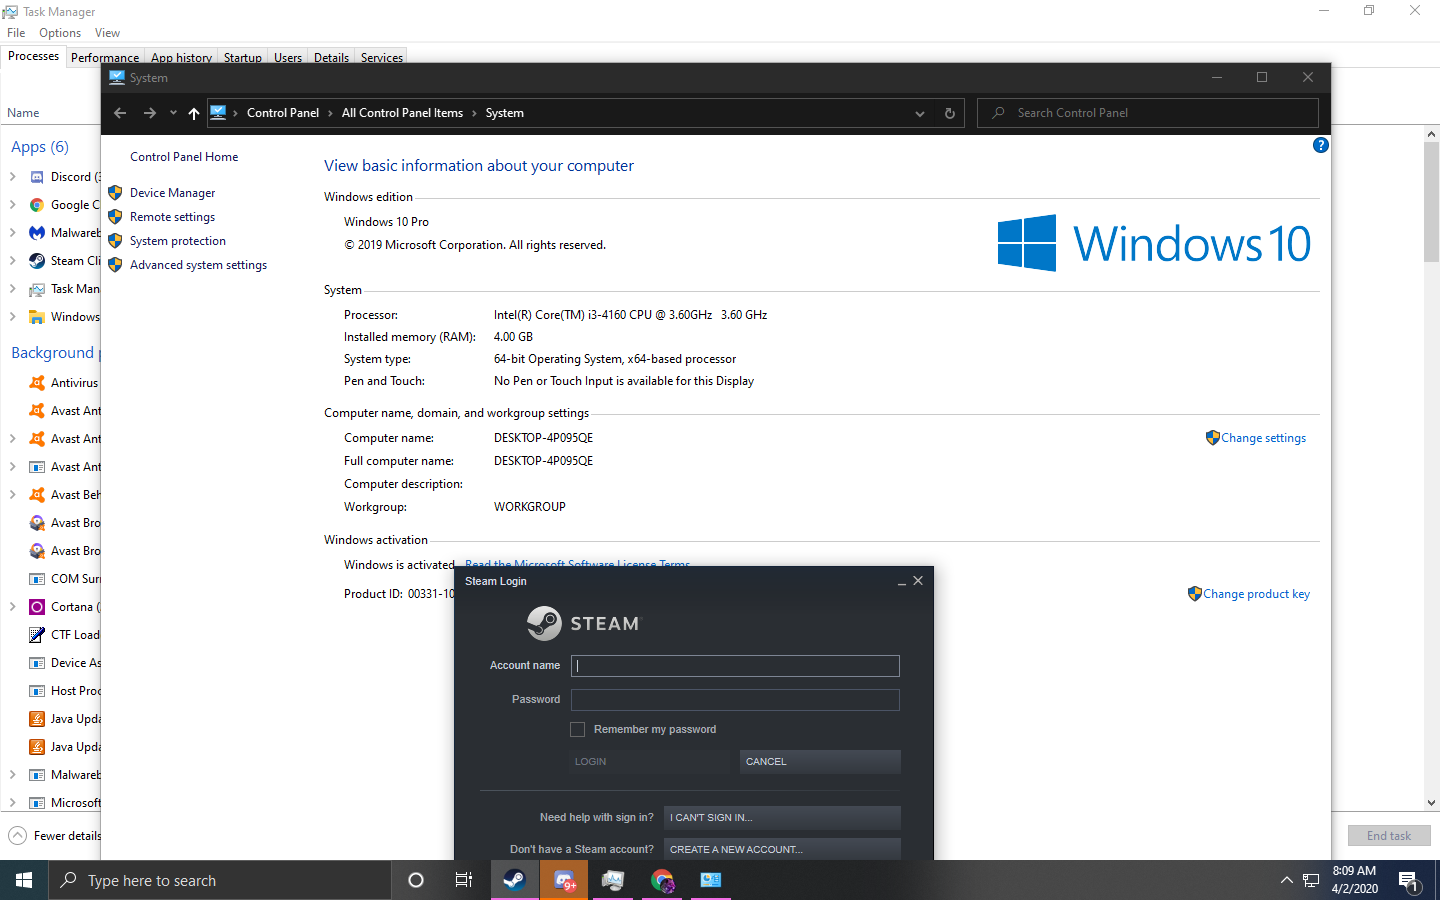Open the notification Action Center
Image resolution: width=1440 pixels, height=900 pixels.
[x=1409, y=880]
